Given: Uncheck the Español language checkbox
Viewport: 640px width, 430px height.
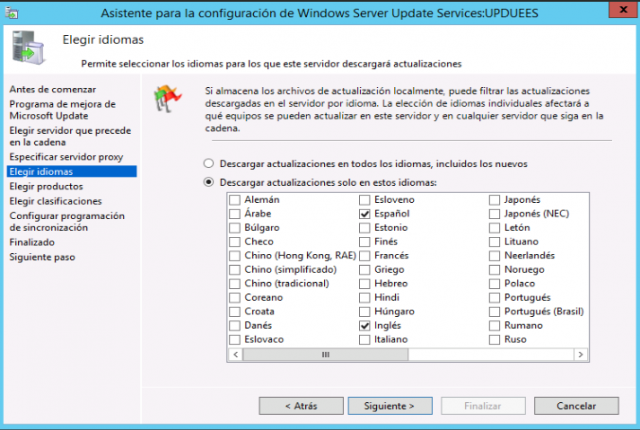Looking at the screenshot, I should point(364,214).
